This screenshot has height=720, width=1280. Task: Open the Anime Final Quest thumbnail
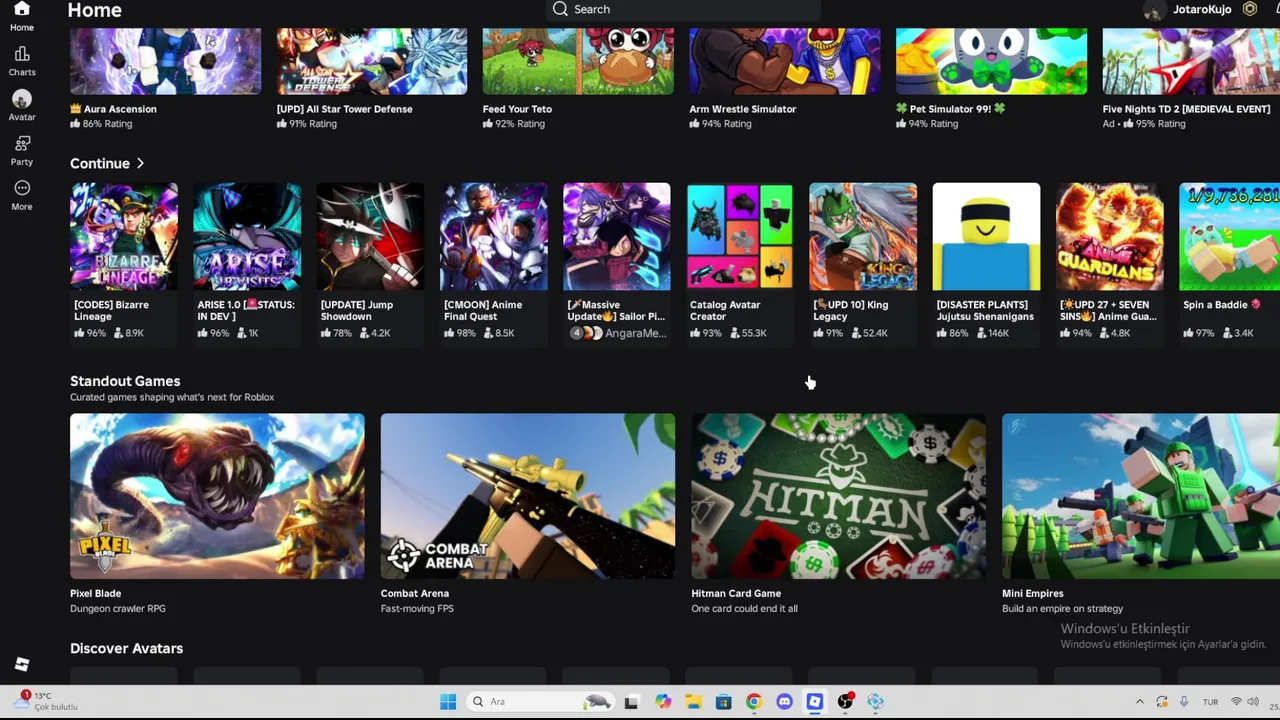click(494, 236)
